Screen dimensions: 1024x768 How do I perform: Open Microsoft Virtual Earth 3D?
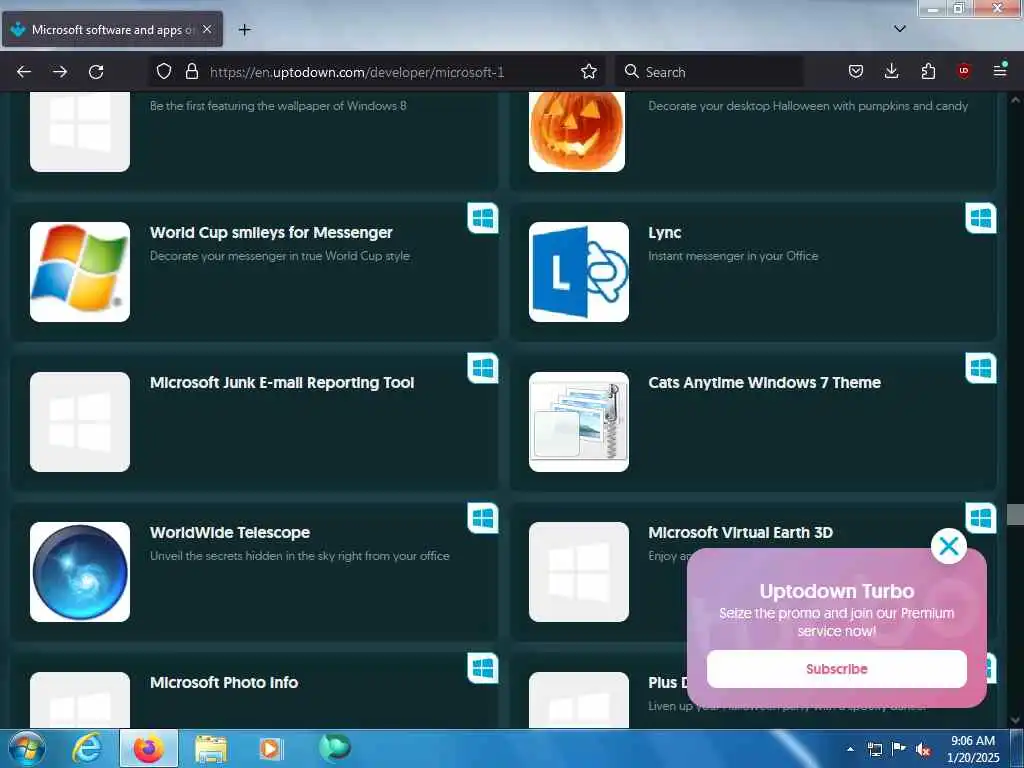(741, 532)
